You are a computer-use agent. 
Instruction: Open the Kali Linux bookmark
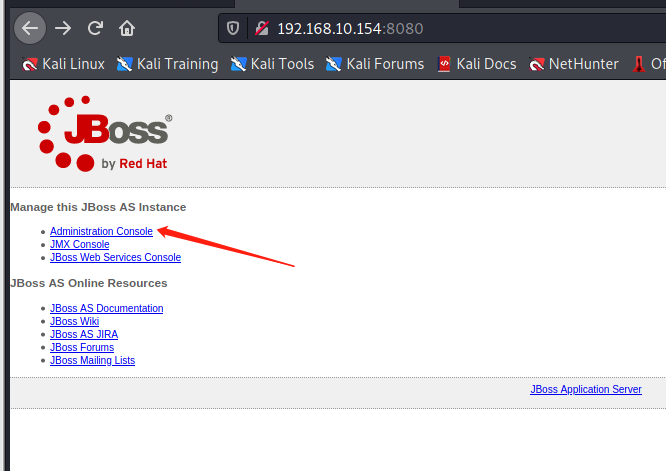coord(63,64)
